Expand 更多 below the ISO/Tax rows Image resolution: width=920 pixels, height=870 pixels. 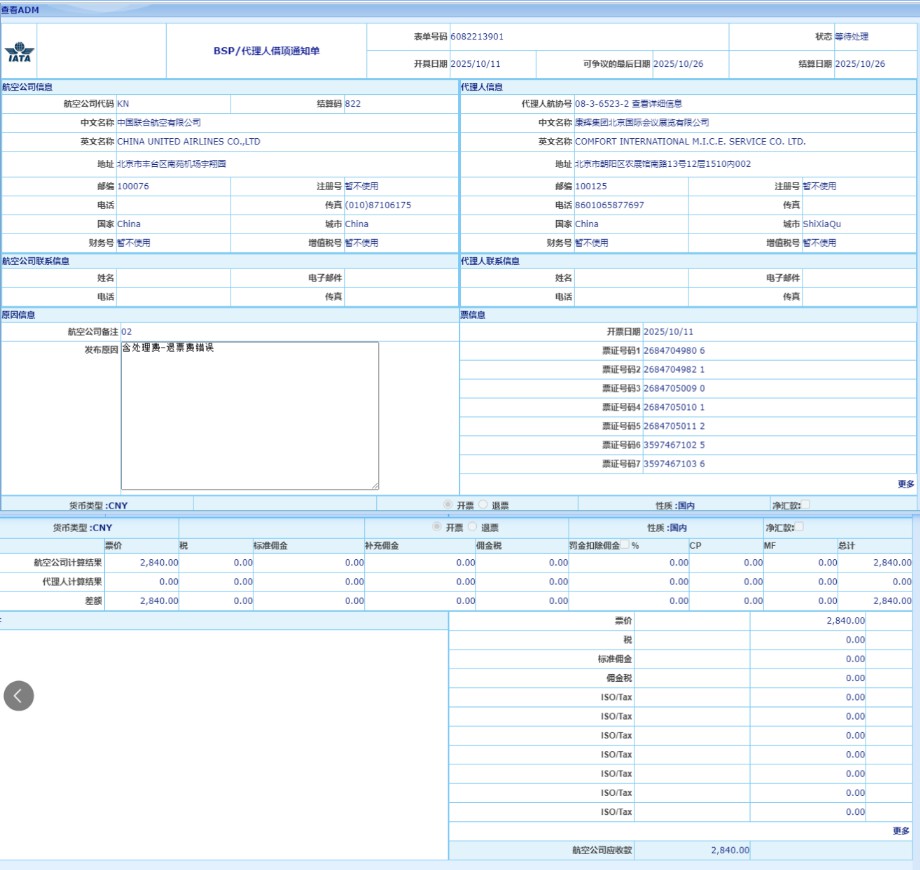tap(900, 831)
